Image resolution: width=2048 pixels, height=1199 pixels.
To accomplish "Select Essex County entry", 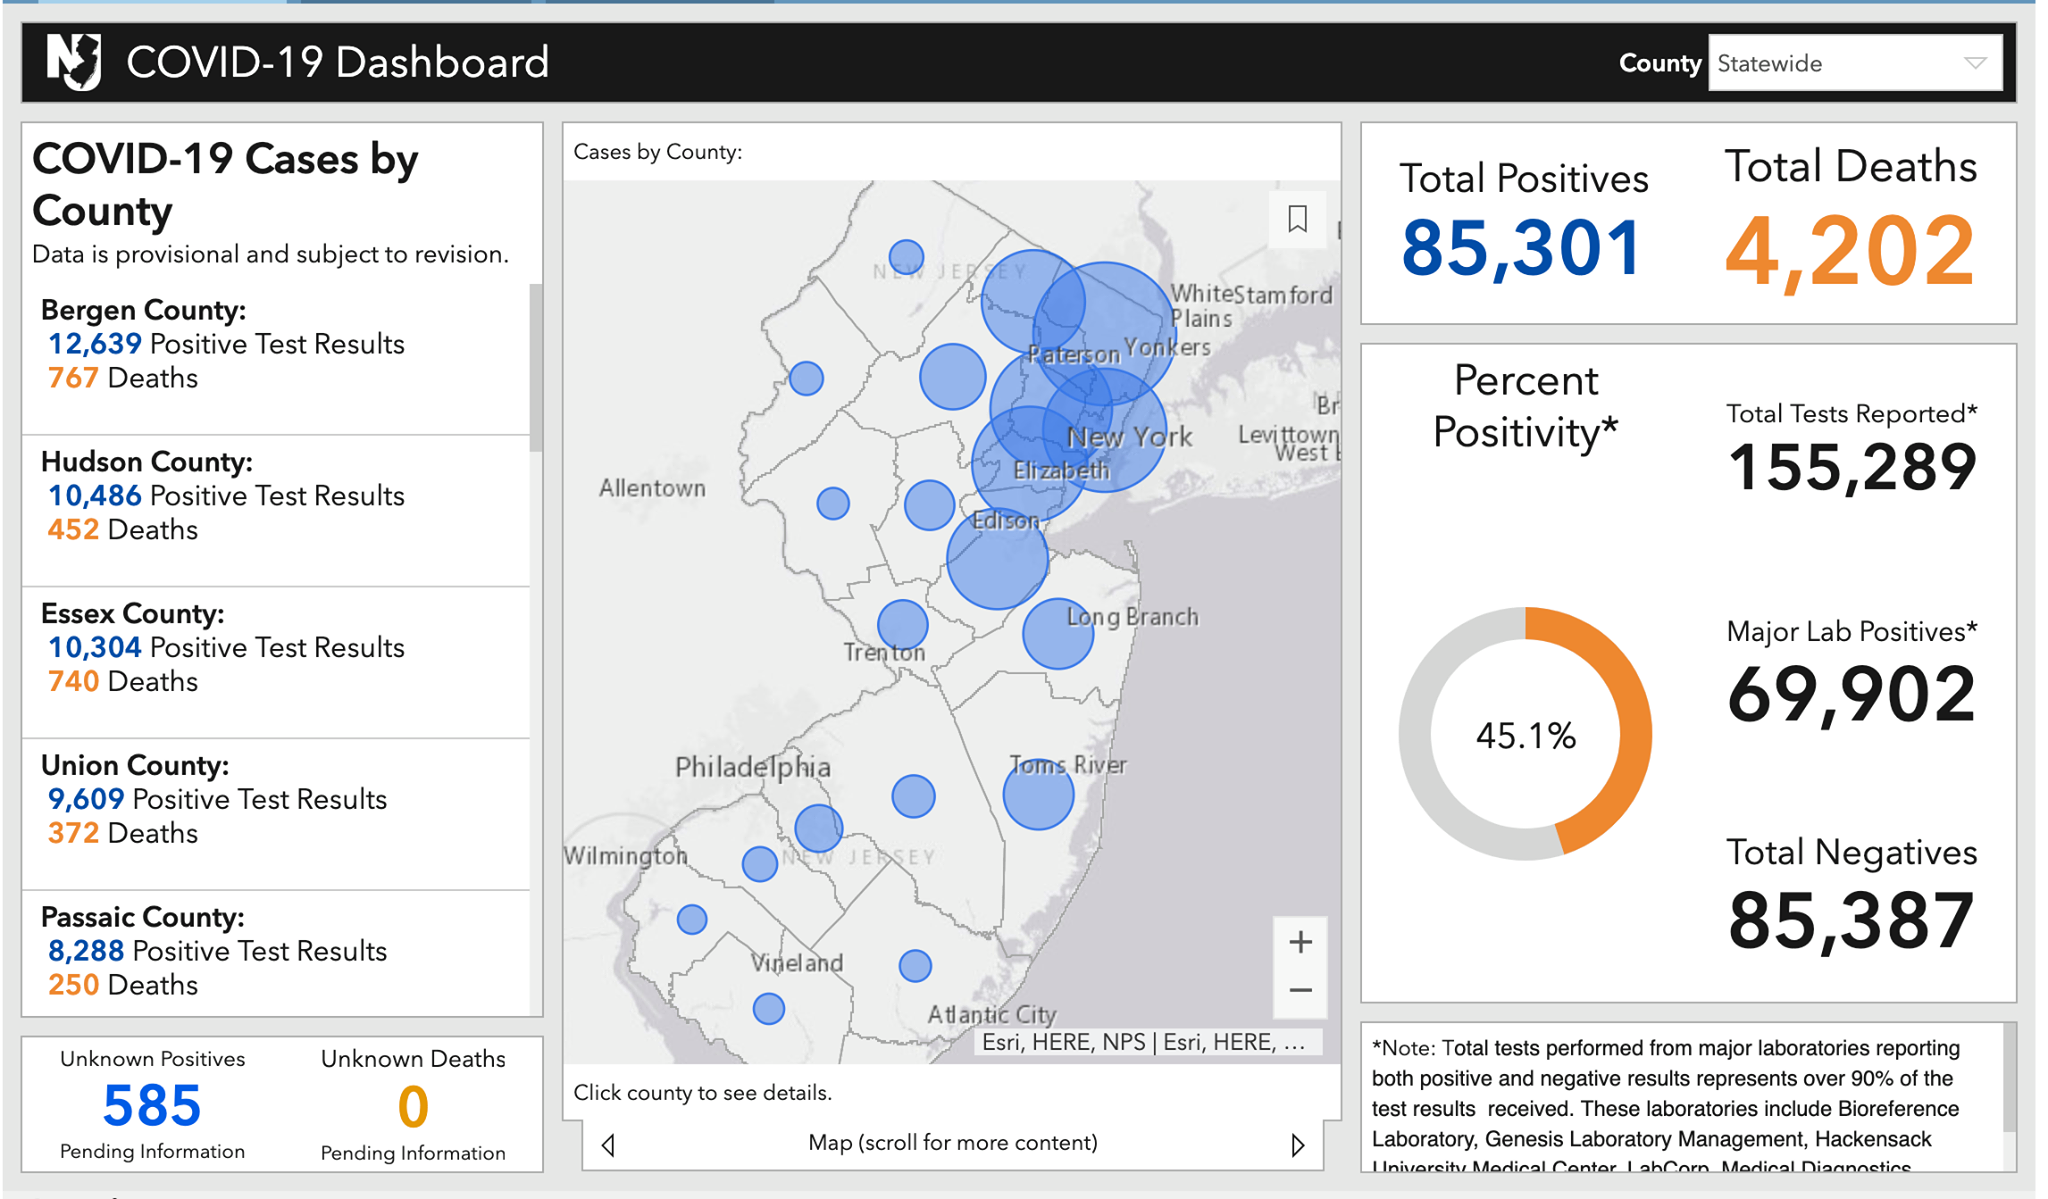I will 276,663.
